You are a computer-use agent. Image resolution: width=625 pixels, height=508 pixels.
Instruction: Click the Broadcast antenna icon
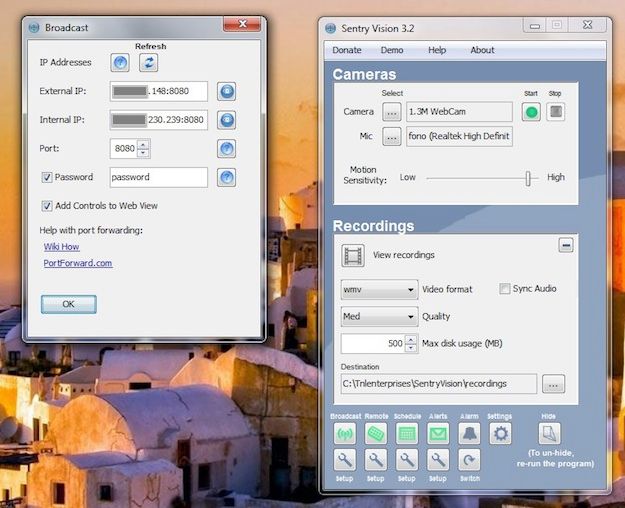coord(344,433)
